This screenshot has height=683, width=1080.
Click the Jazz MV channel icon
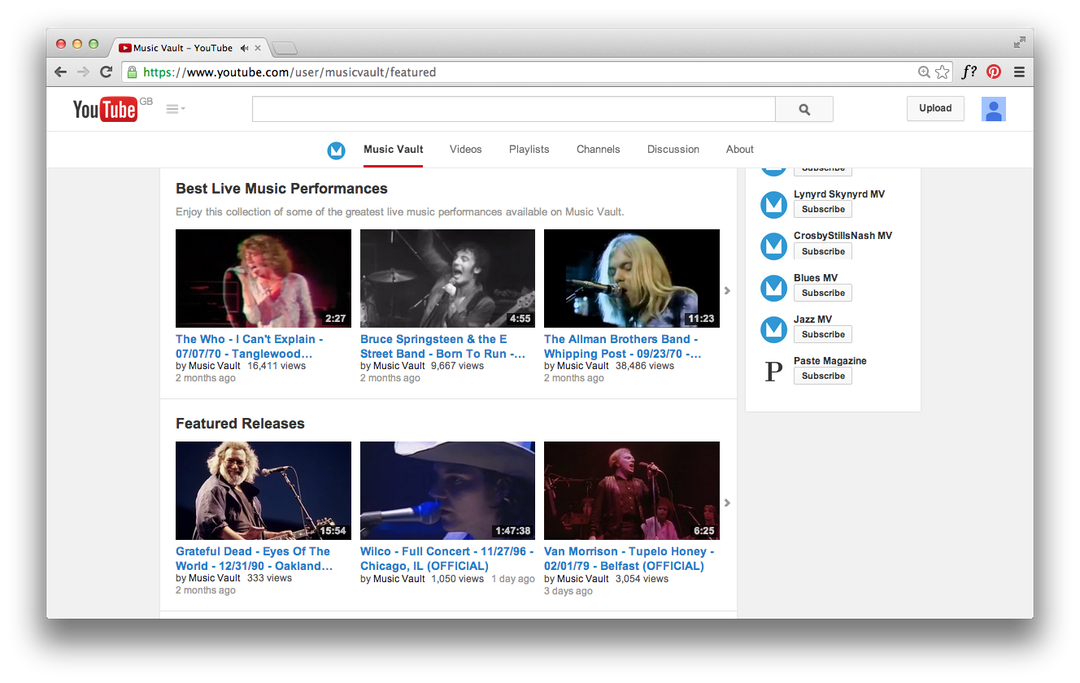pyautogui.click(x=773, y=329)
